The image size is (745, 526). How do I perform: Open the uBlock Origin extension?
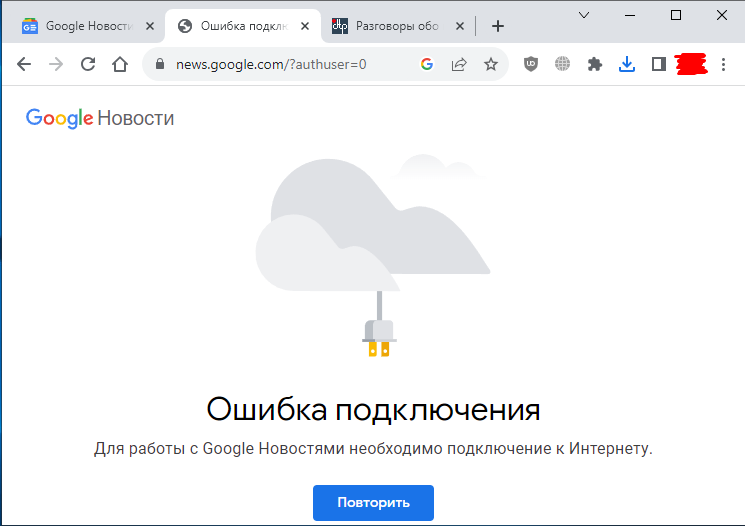click(531, 65)
